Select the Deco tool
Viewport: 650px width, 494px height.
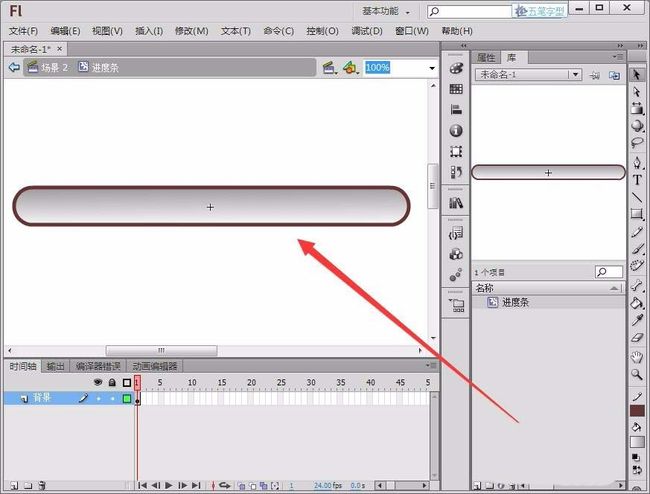coord(637,265)
